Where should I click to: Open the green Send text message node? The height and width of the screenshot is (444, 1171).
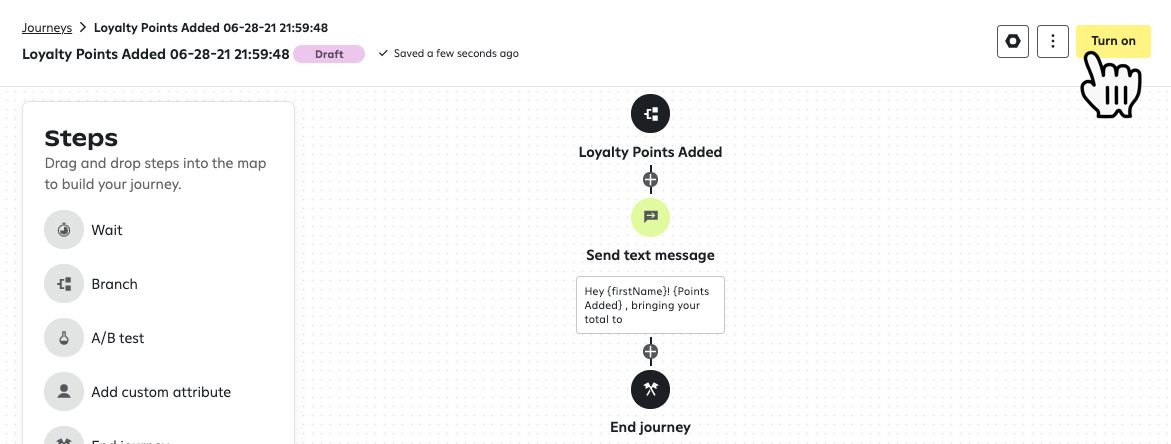coord(650,216)
